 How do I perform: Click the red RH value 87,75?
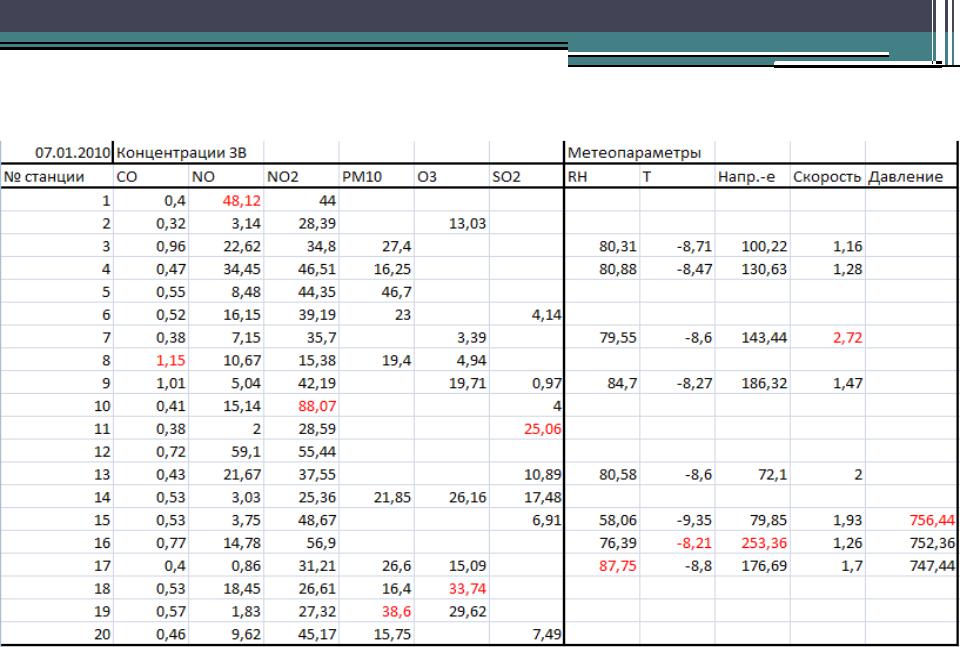pyautogui.click(x=618, y=566)
